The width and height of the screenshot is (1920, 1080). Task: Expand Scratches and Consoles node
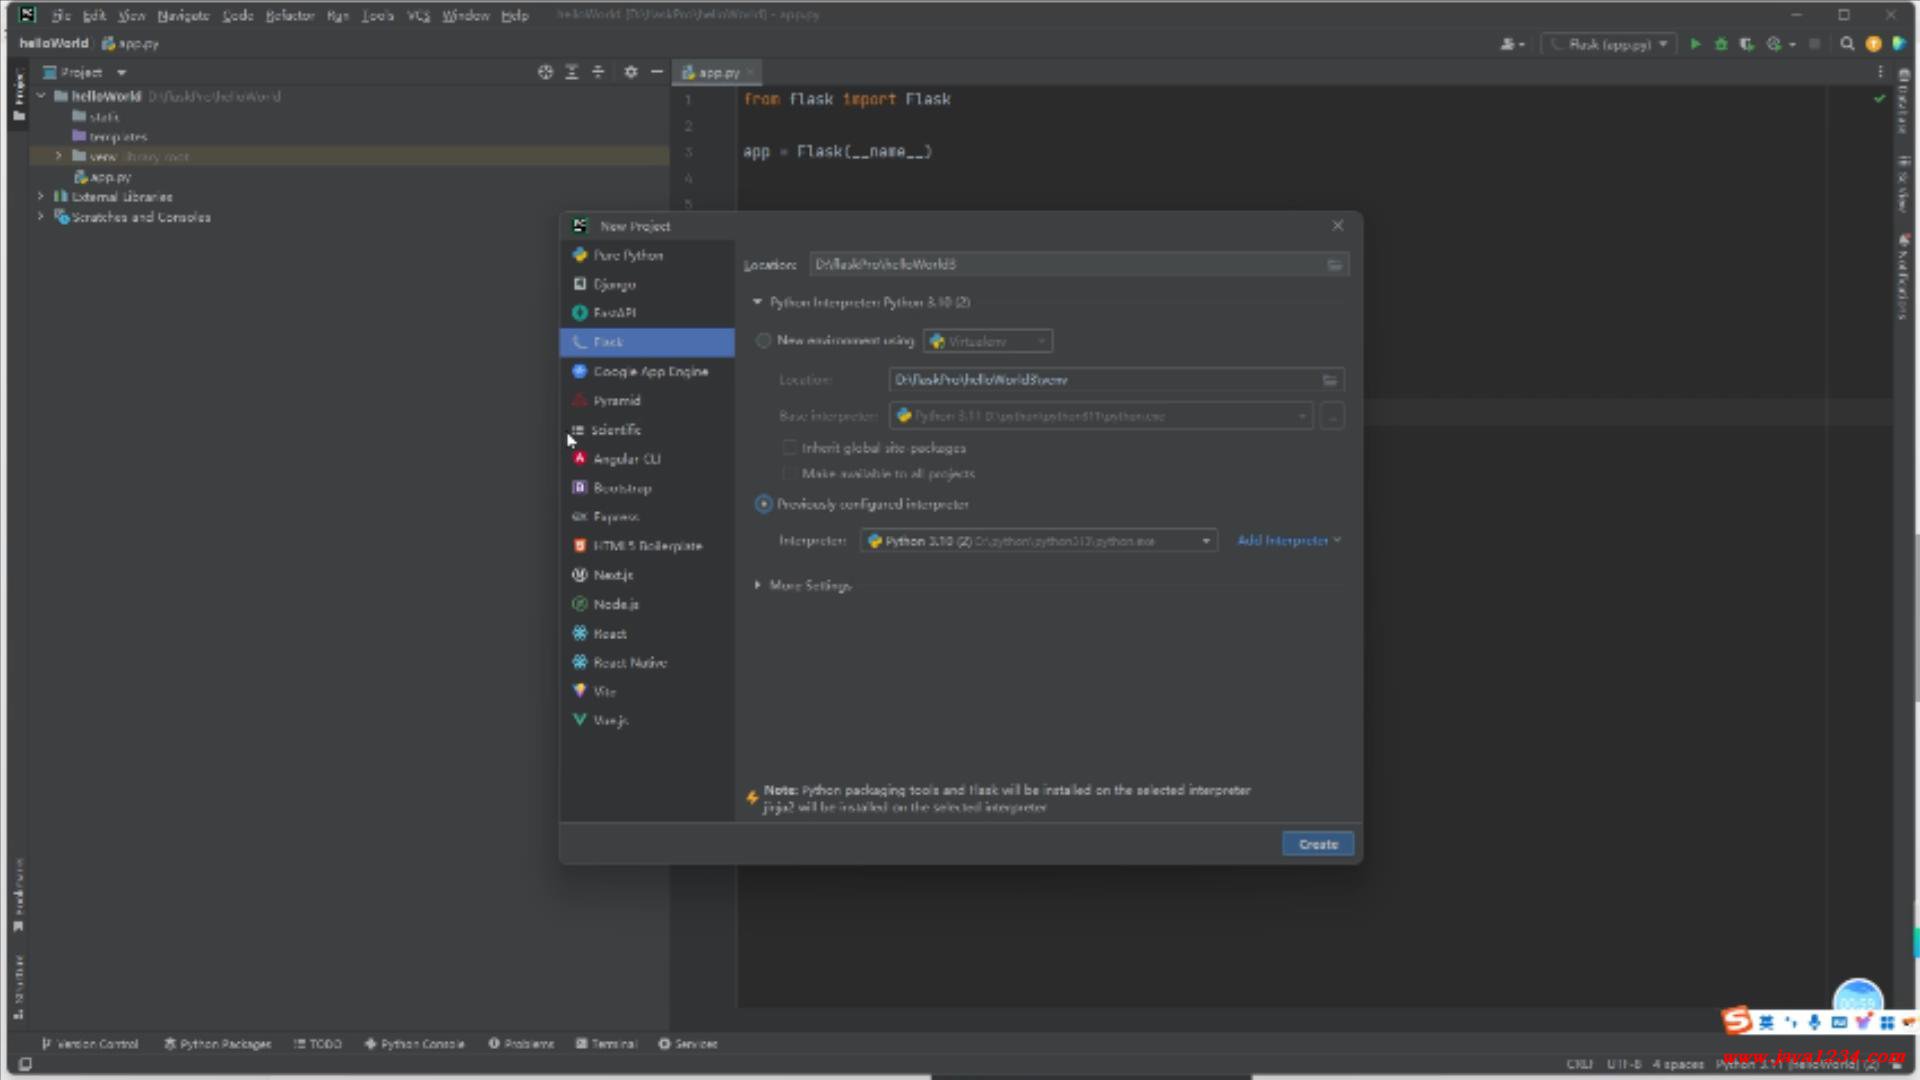click(41, 217)
